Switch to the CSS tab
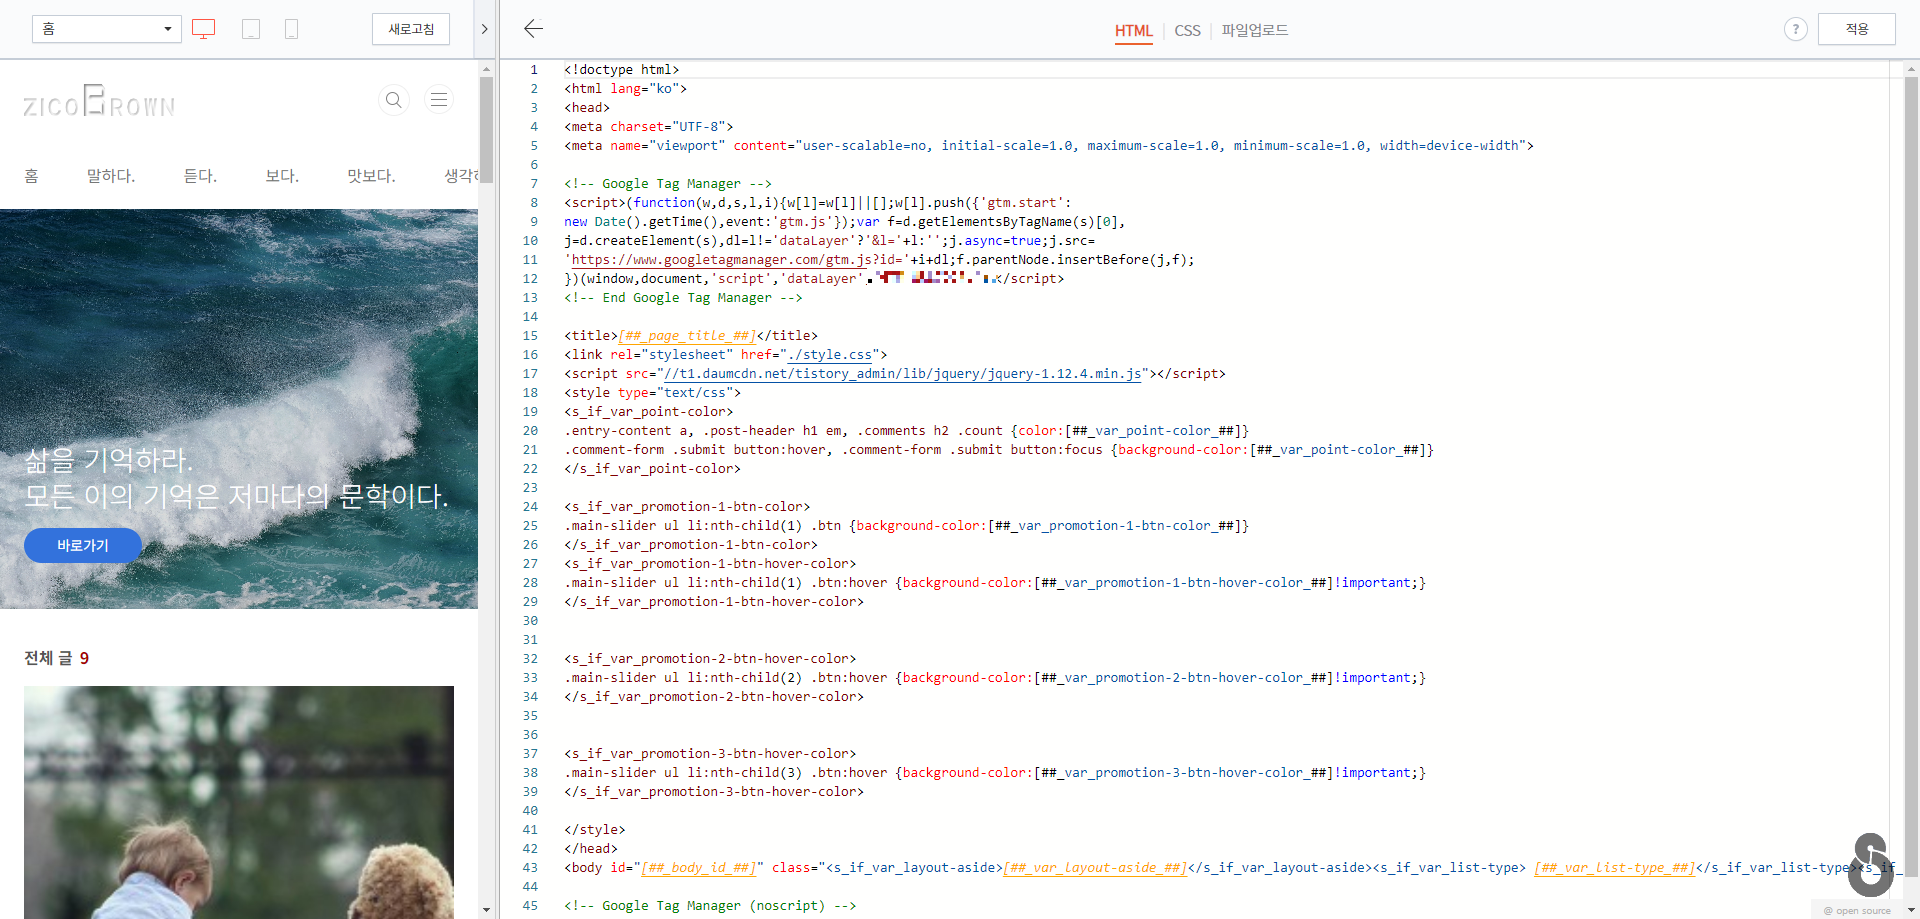The height and width of the screenshot is (919, 1920). pos(1187,31)
